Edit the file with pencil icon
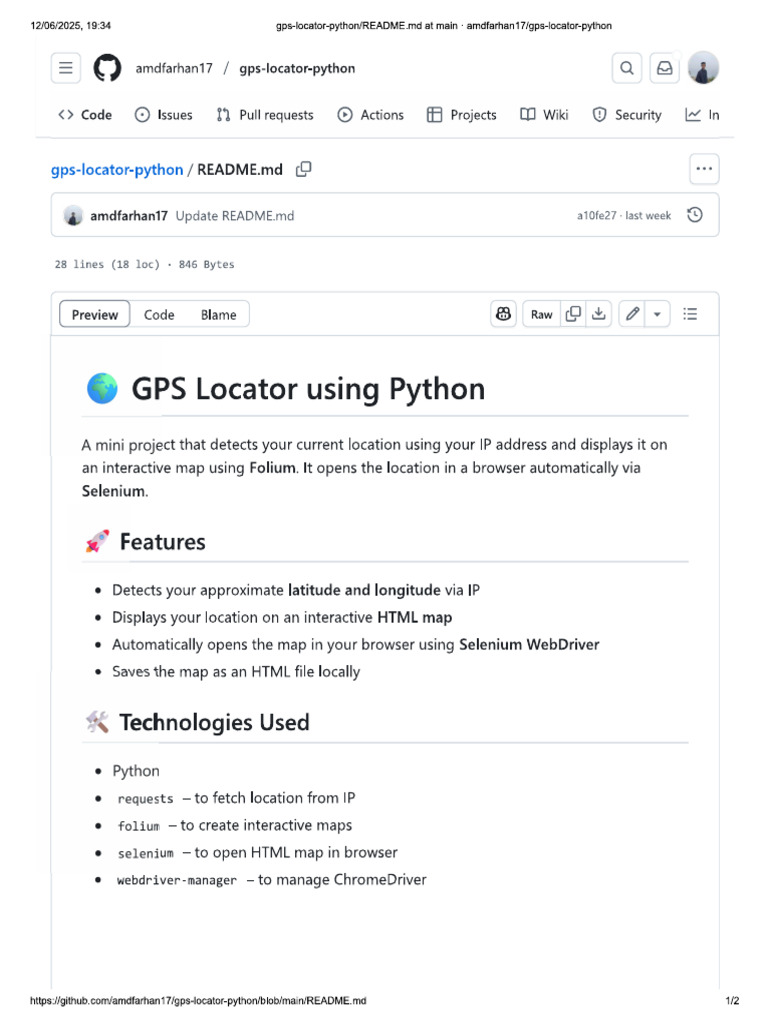Image resolution: width=768 pixels, height=1024 pixels. [x=632, y=314]
